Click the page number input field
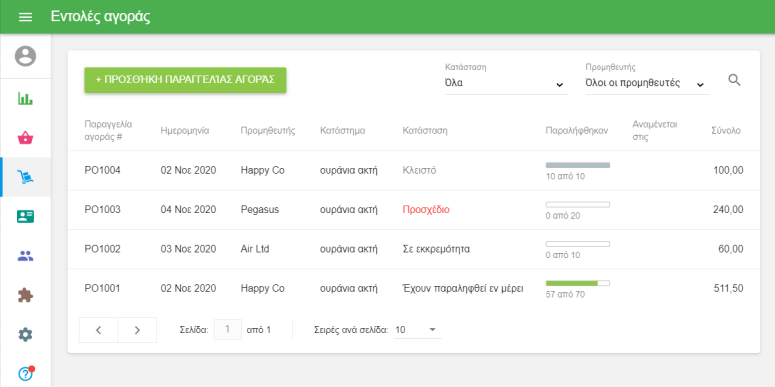 [228, 330]
